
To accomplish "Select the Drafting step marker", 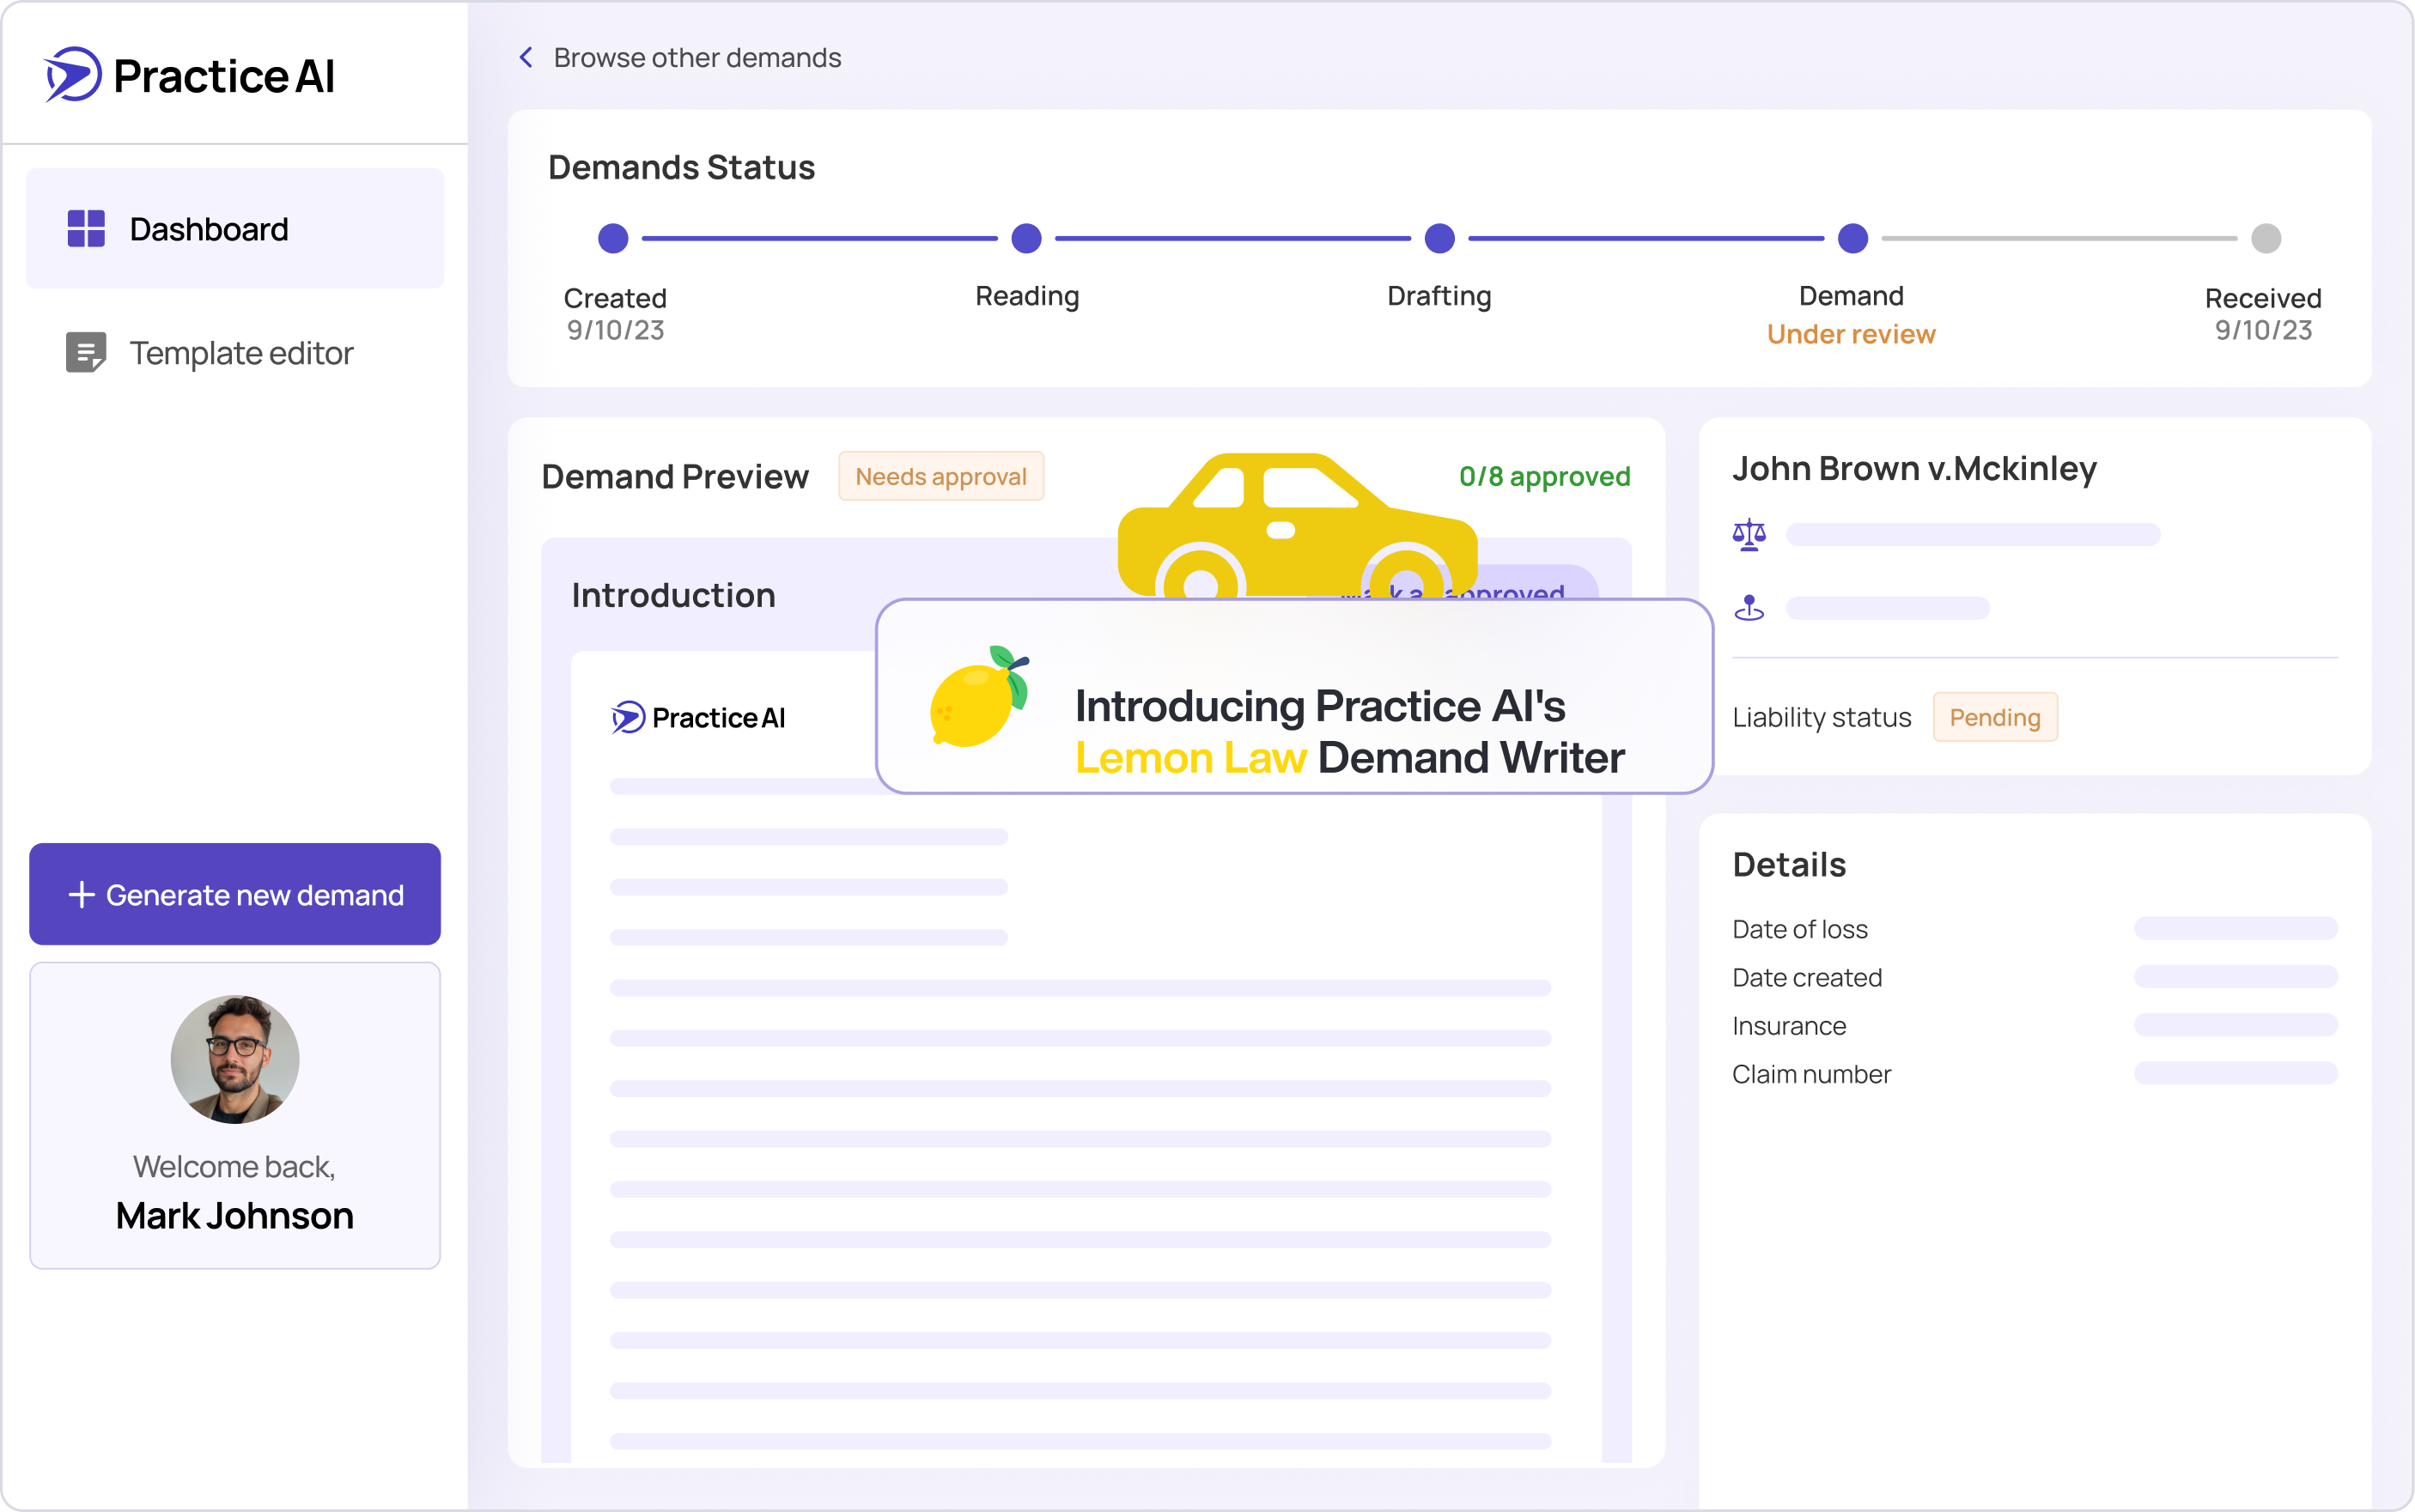I will (x=1439, y=239).
